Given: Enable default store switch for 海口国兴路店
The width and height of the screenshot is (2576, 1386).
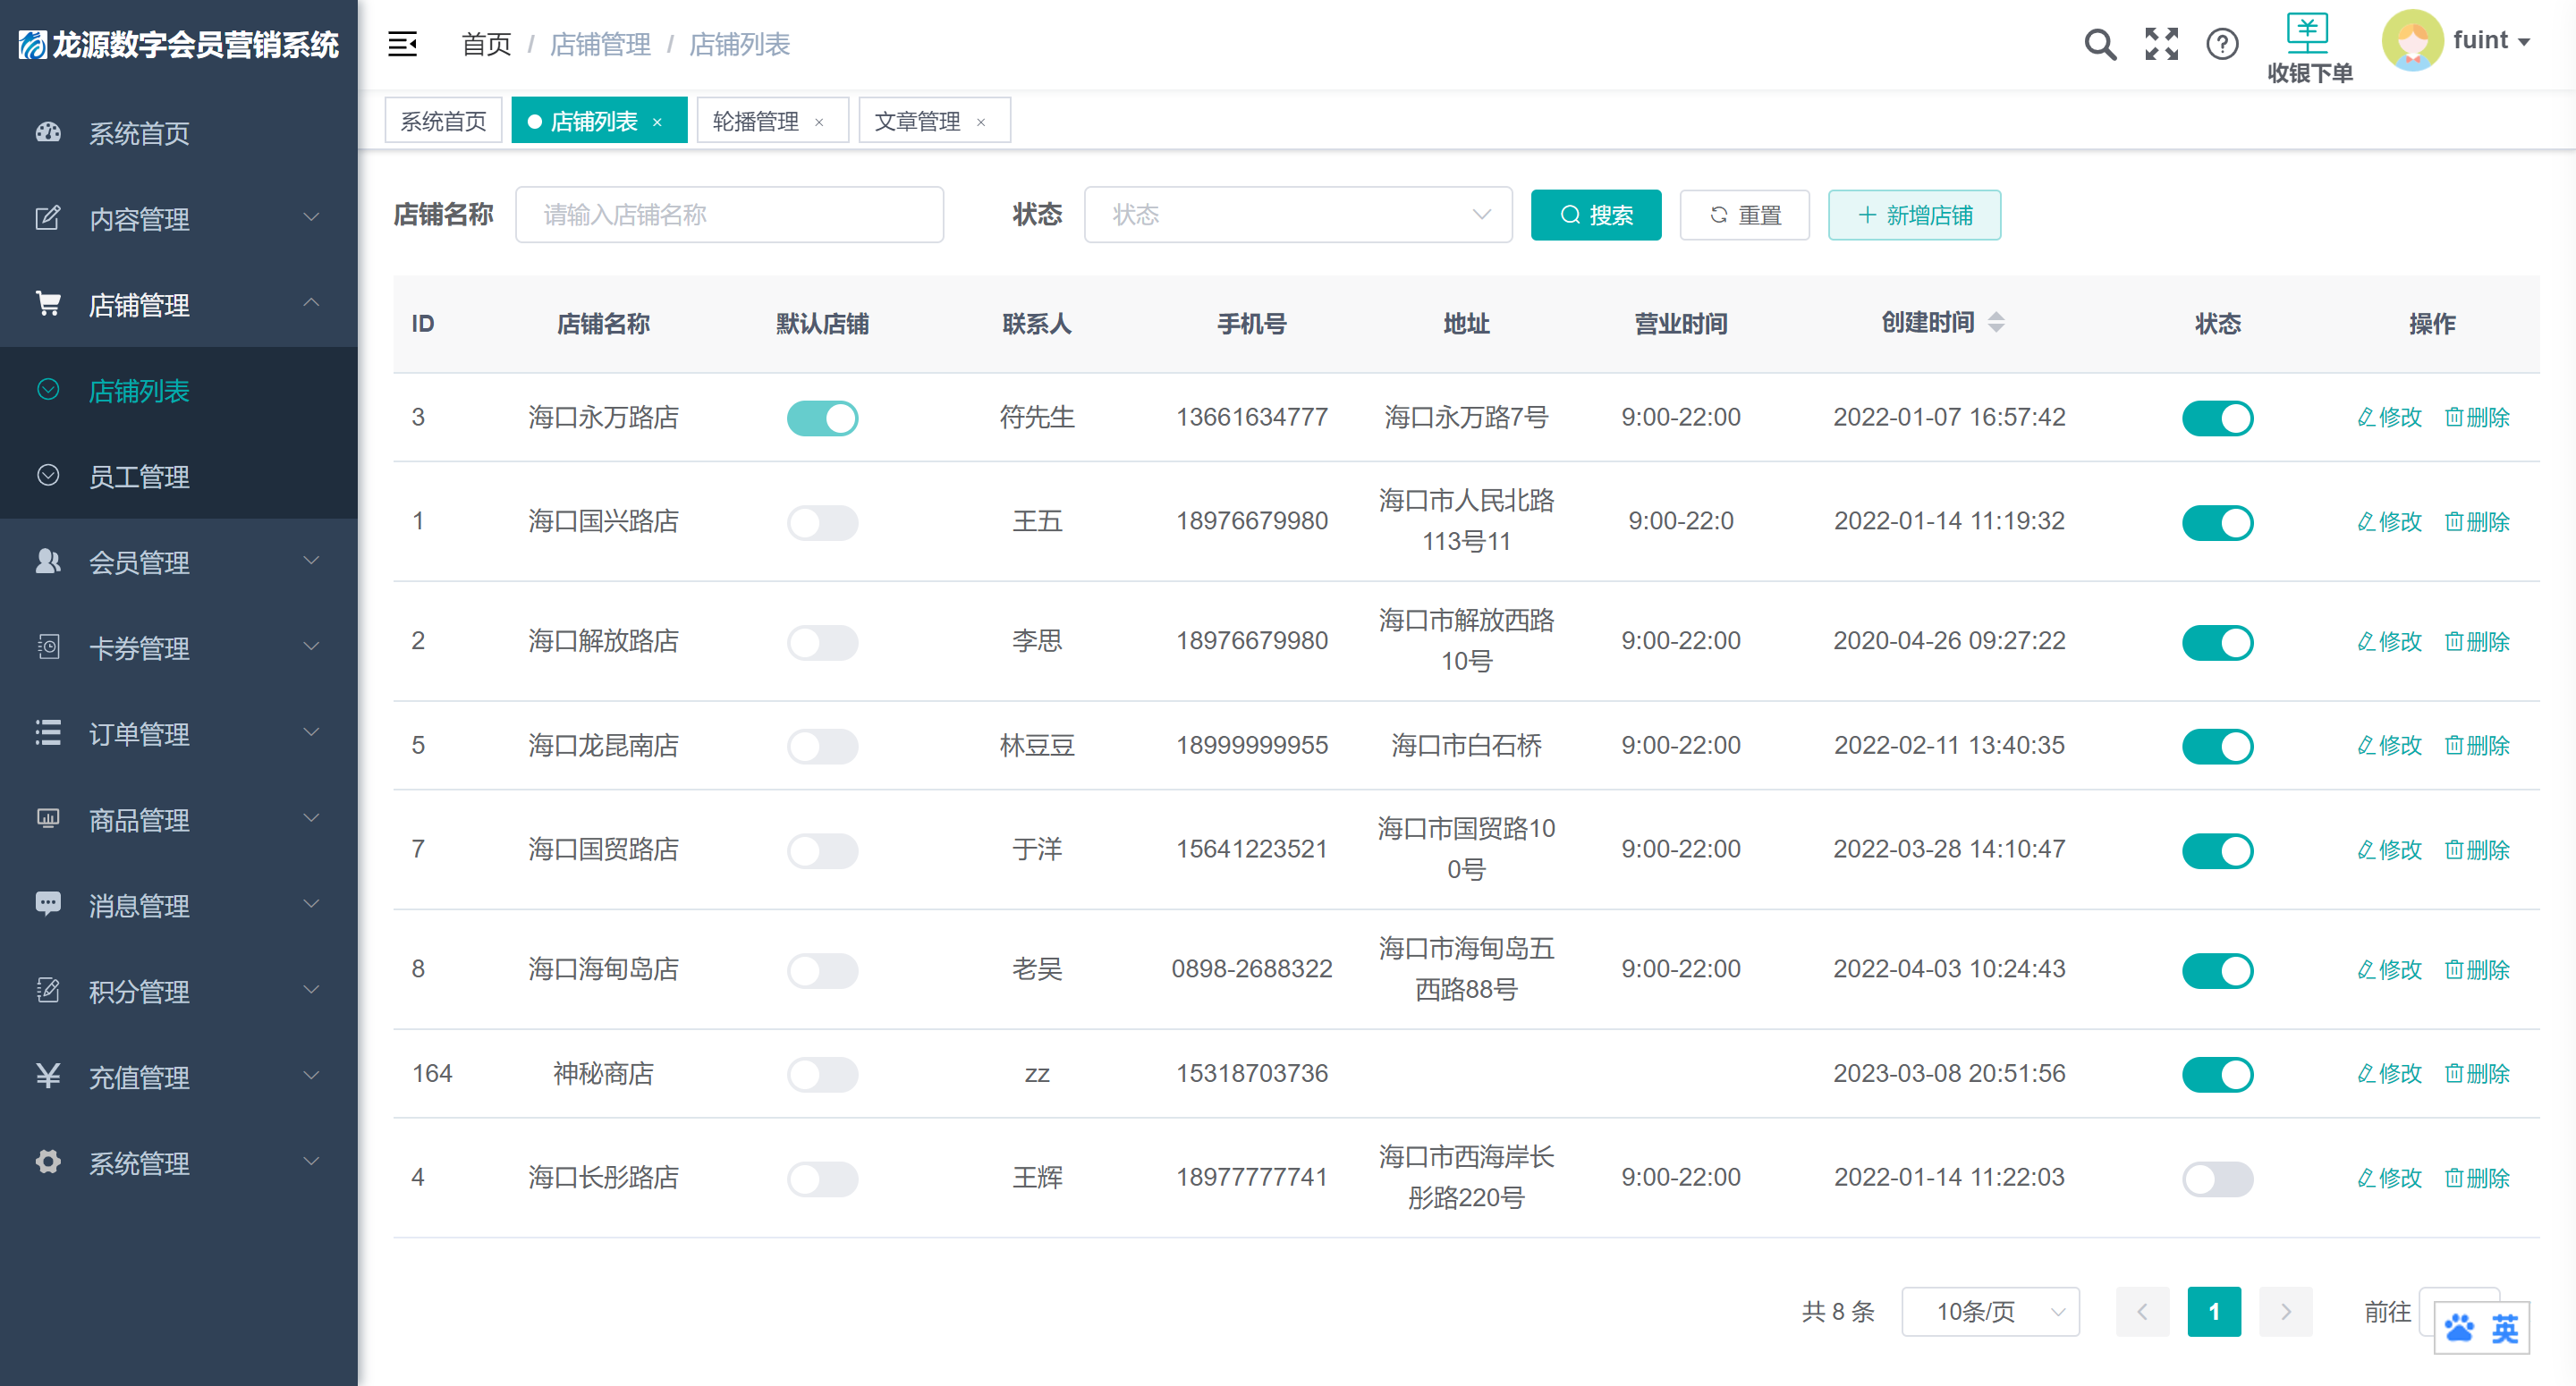Looking at the screenshot, I should (x=822, y=522).
